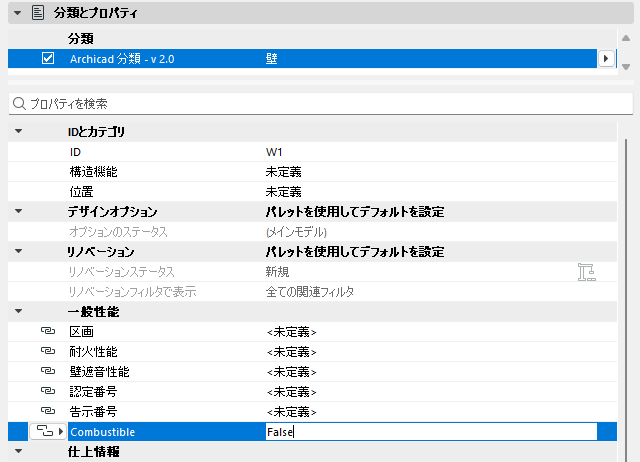The width and height of the screenshot is (640, 462).
Task: Click the link icon beside 耐火性能
Action: point(48,351)
